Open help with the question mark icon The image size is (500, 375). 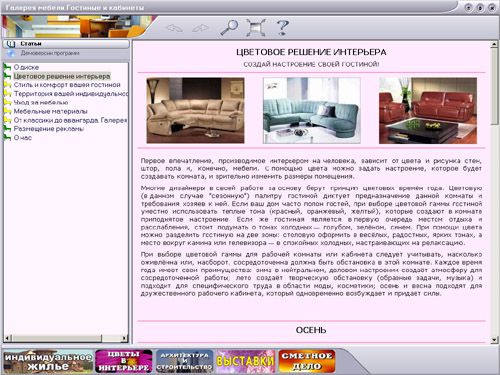283,27
